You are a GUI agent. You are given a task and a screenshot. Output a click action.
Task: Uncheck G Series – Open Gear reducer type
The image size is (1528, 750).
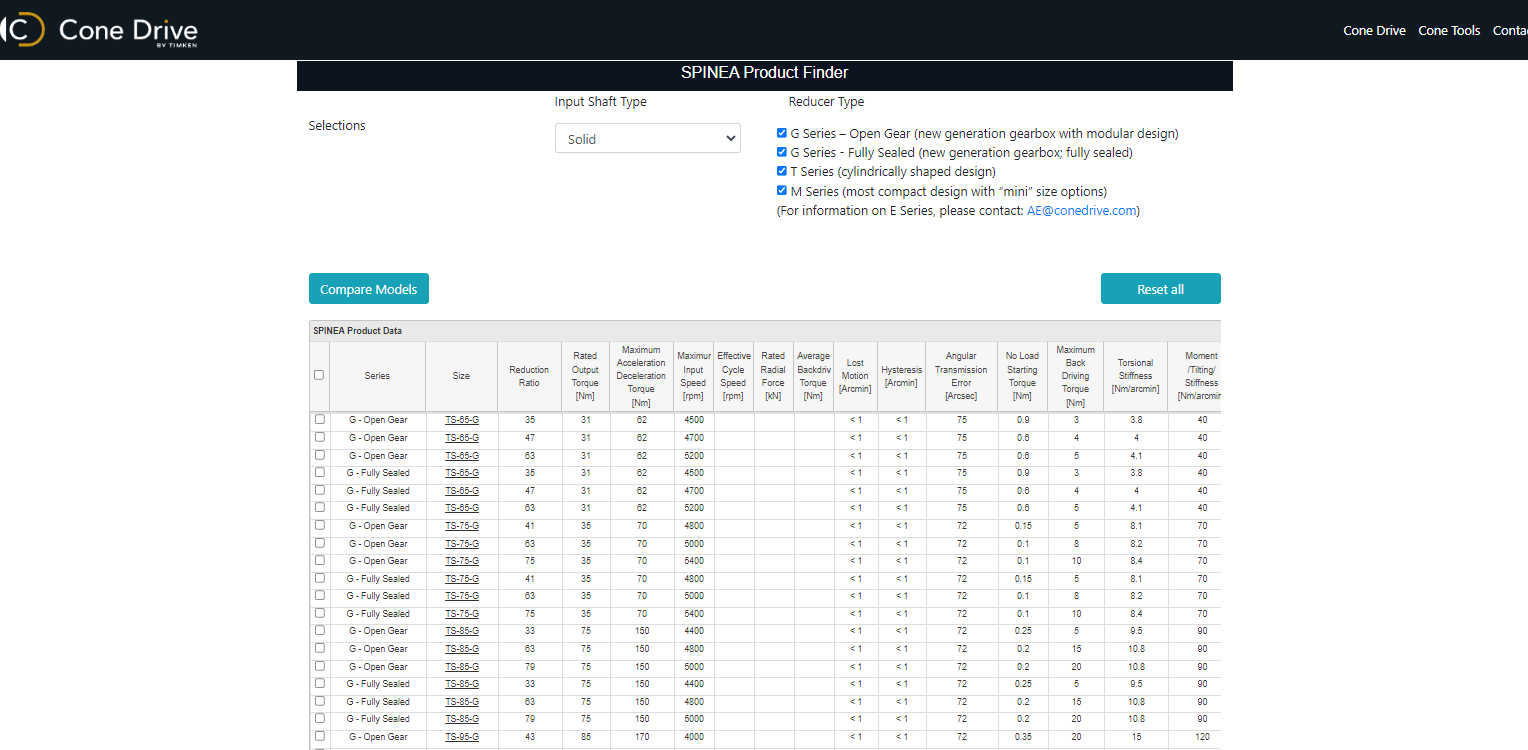tap(782, 132)
